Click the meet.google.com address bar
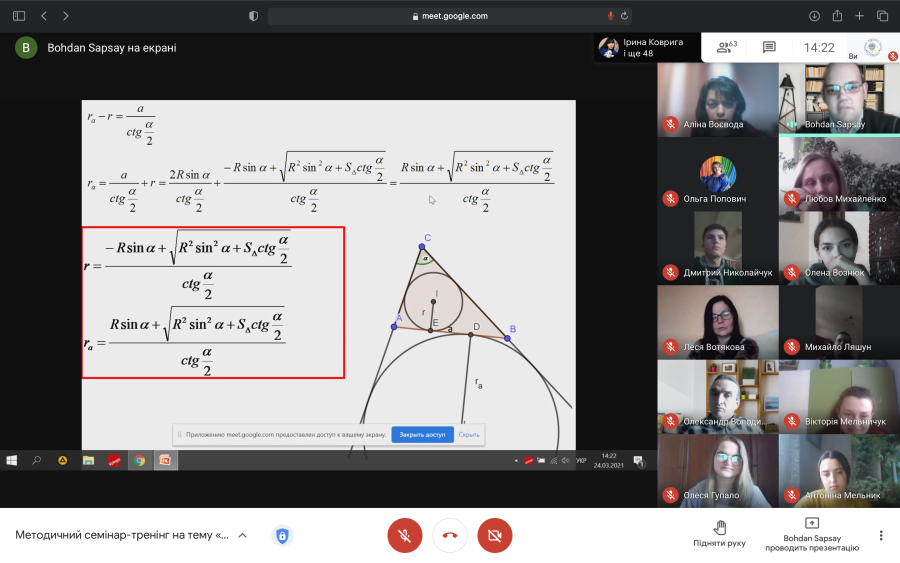The width and height of the screenshot is (900, 563). 449,16
